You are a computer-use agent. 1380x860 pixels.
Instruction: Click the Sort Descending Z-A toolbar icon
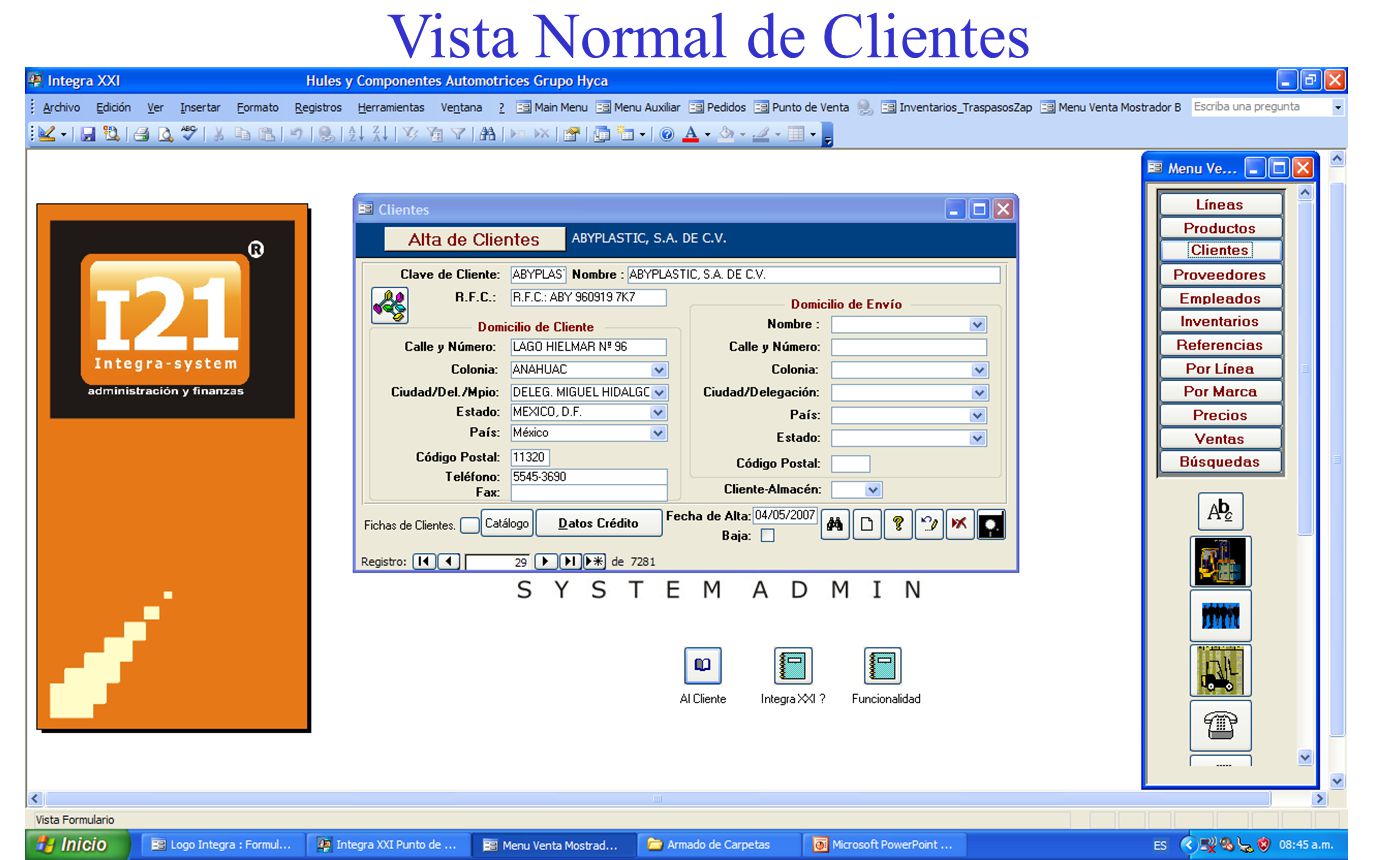point(380,133)
